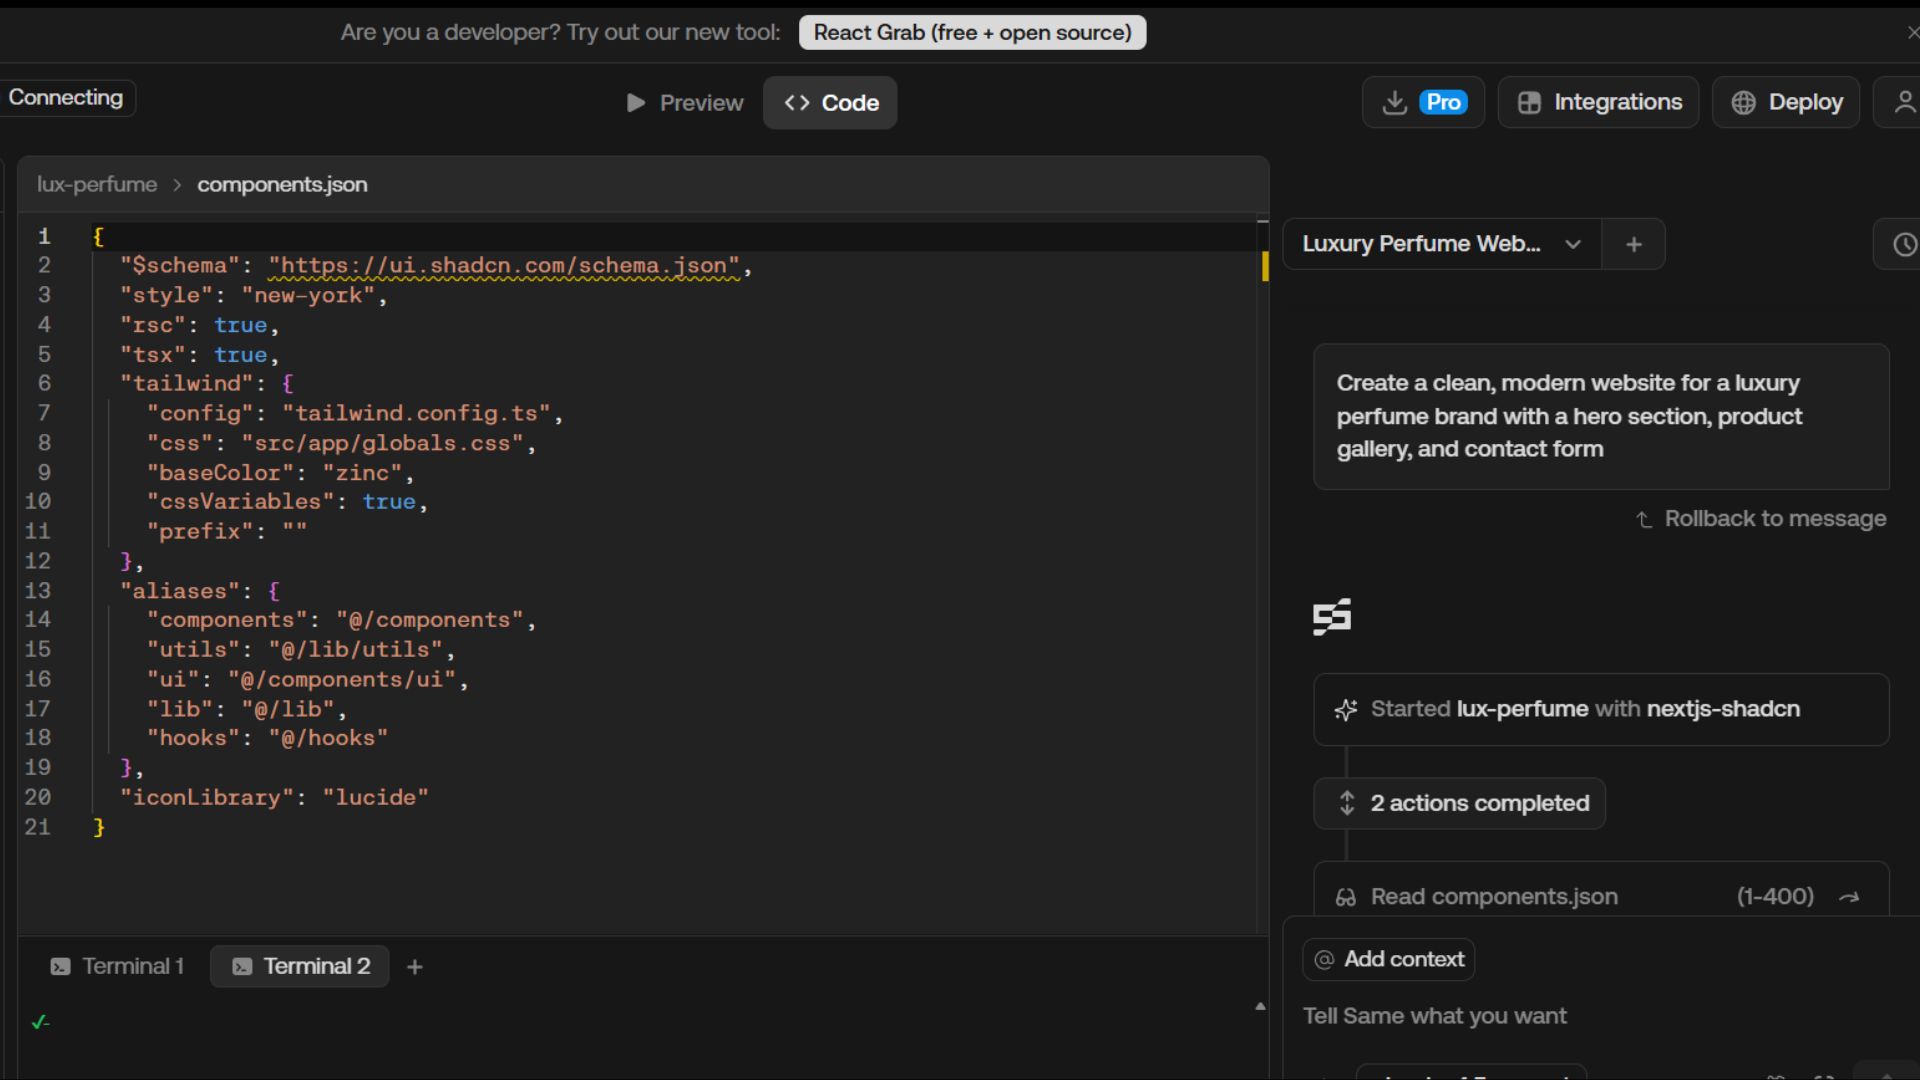This screenshot has height=1080, width=1920.
Task: Click the Deploy globe button
Action: 1786,102
